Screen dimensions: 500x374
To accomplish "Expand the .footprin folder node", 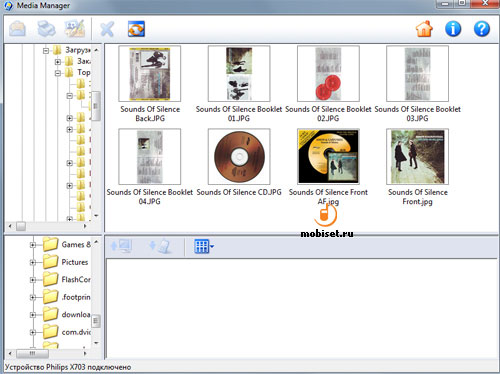I will click(x=33, y=297).
